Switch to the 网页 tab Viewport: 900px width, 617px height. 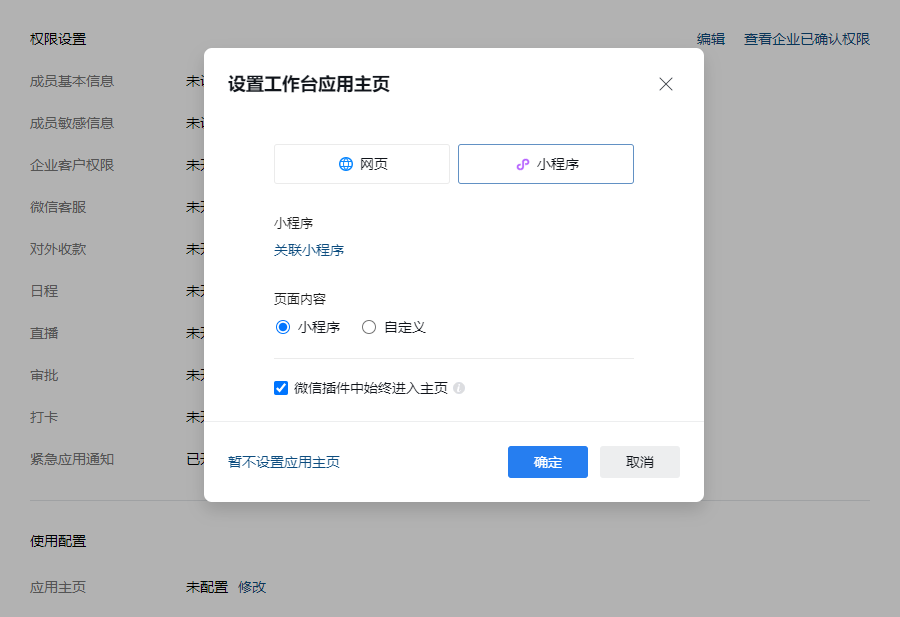pos(361,163)
